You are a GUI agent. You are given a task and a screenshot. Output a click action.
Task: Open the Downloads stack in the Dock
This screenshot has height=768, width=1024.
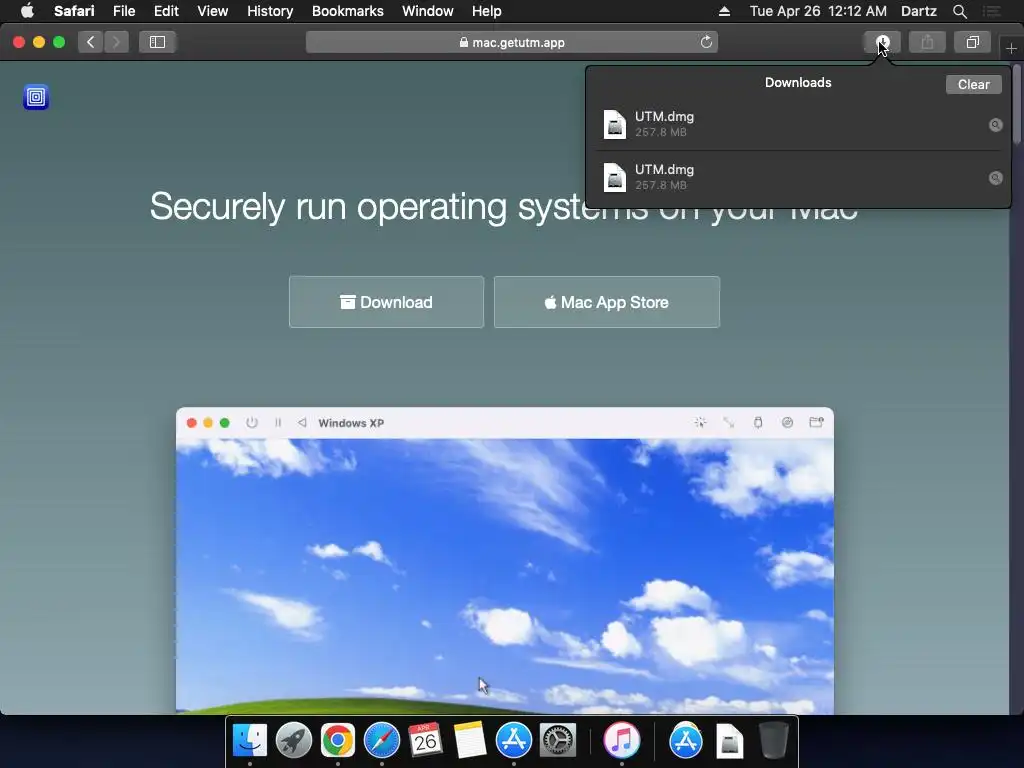(729, 741)
